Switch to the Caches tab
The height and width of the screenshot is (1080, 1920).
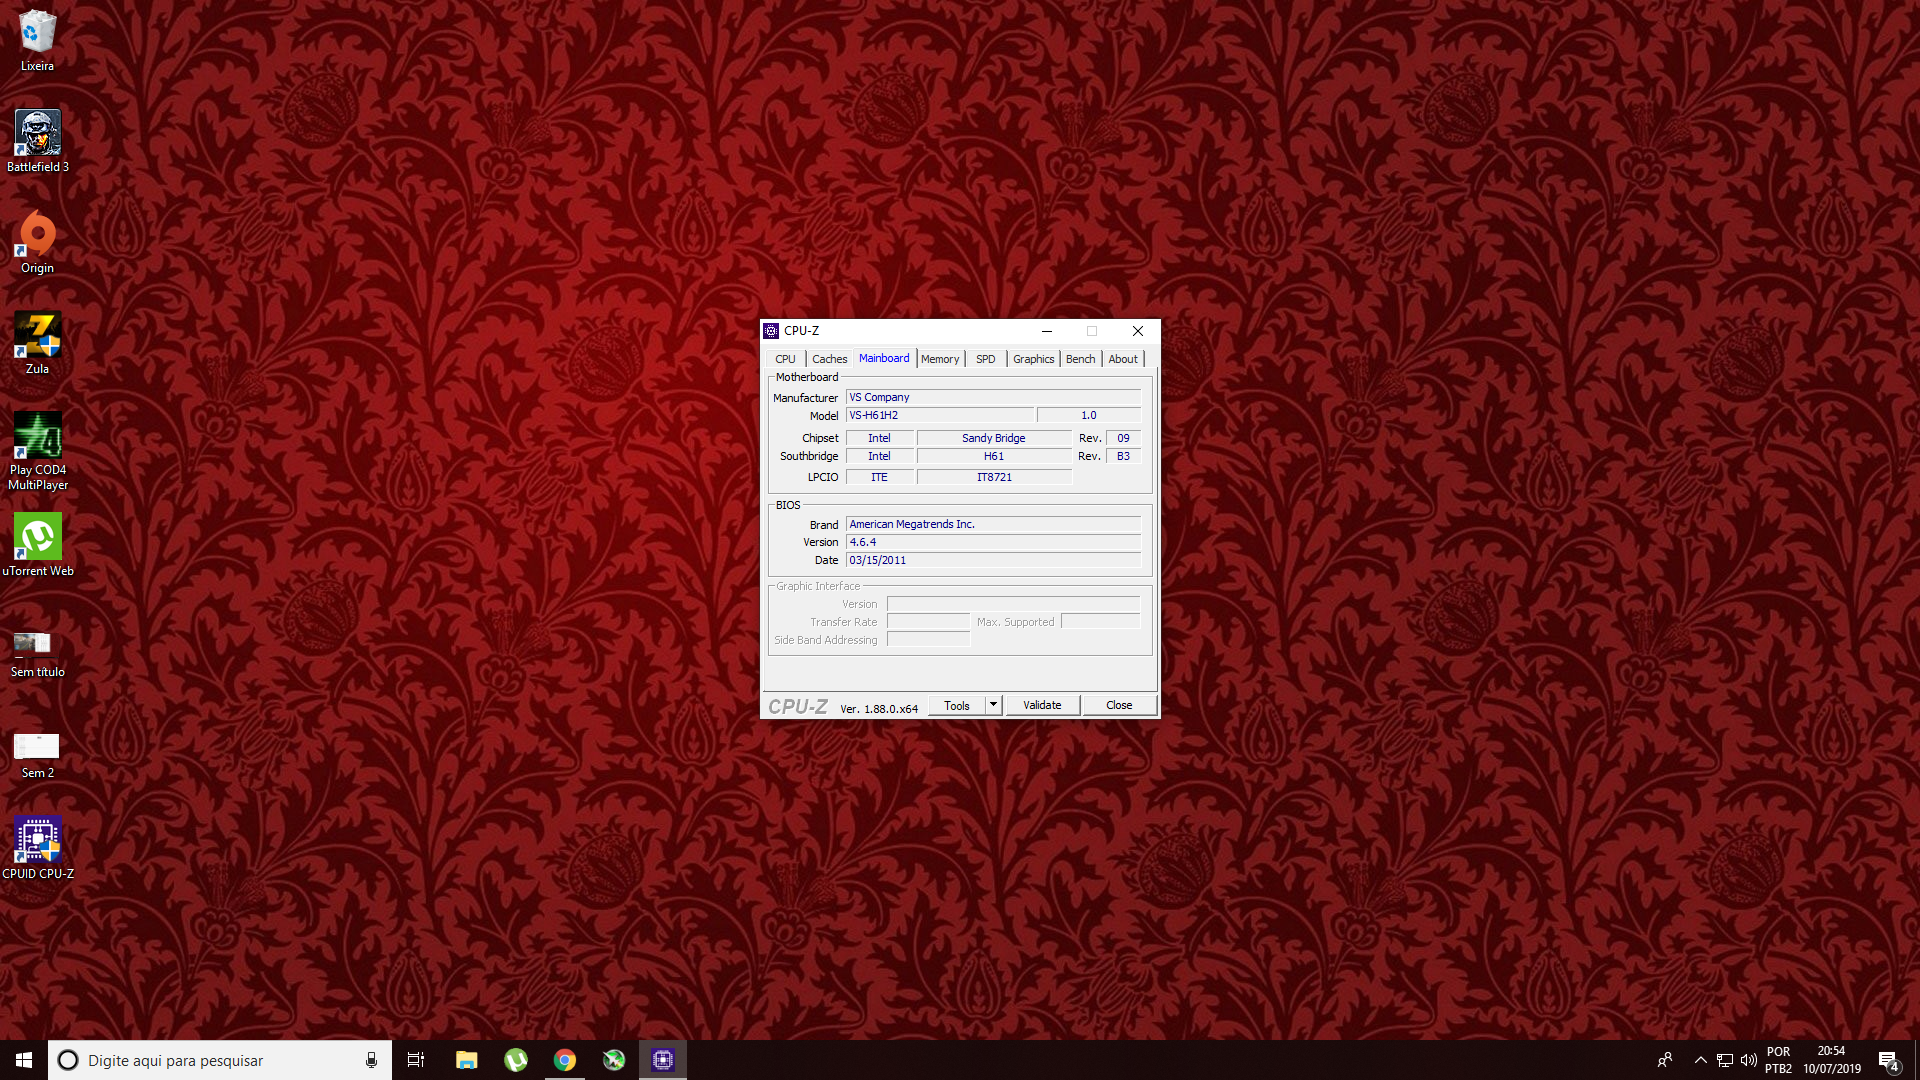click(829, 359)
